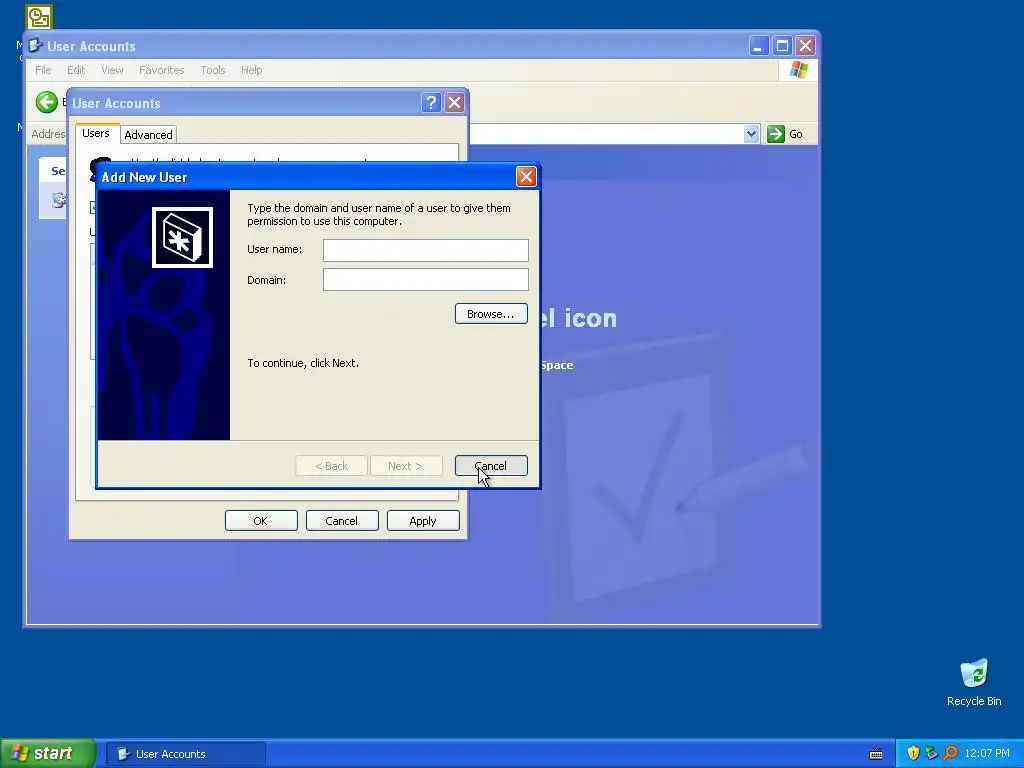Open the Browse... dialog button
The image size is (1024, 768).
point(491,314)
